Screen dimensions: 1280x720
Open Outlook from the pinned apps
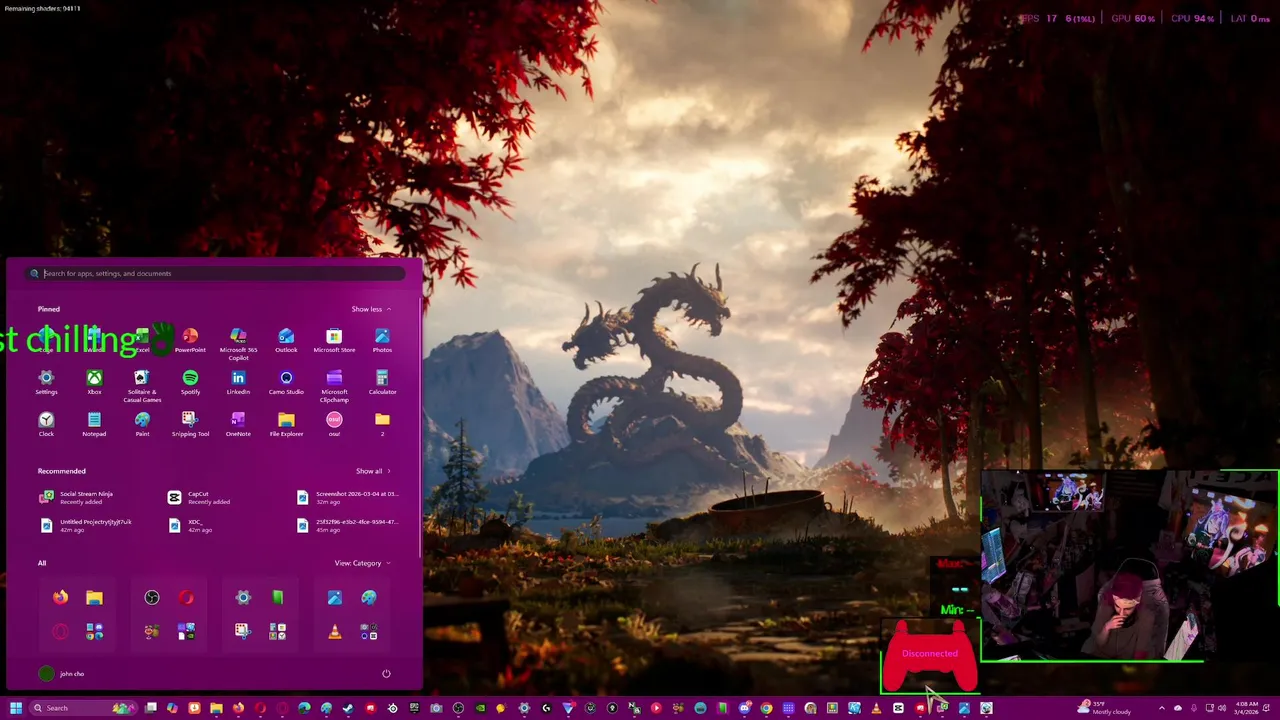(x=286, y=340)
